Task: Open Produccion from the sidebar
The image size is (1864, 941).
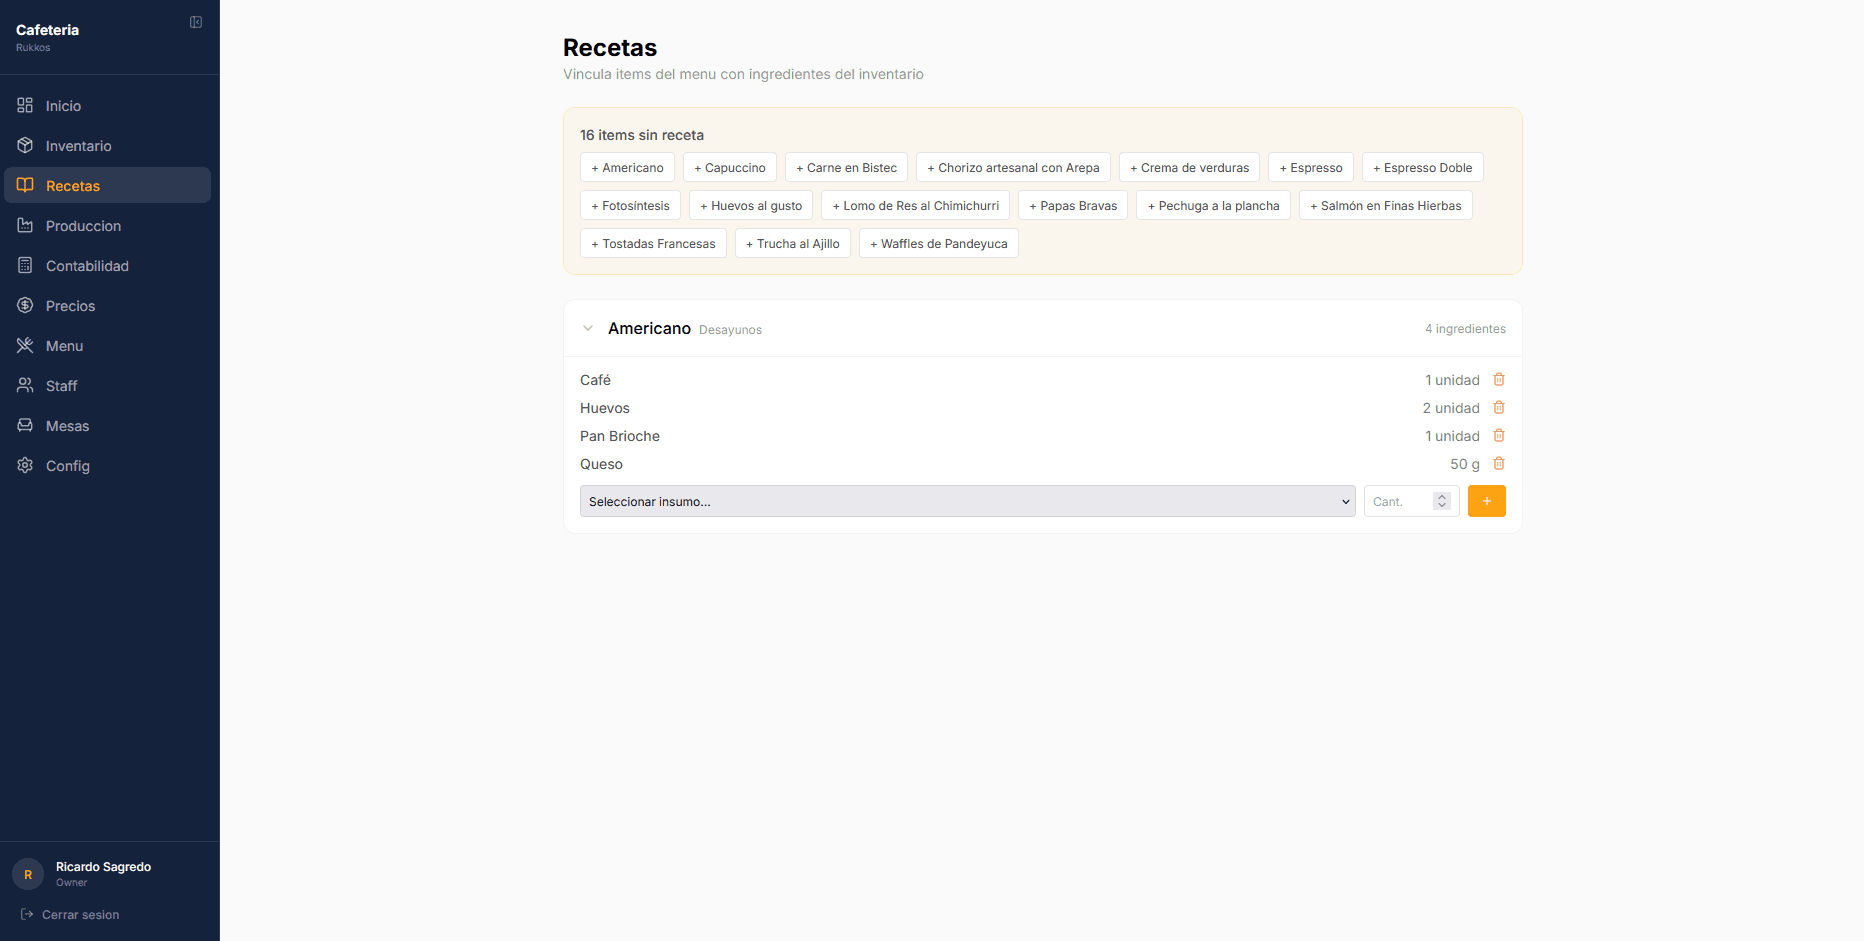Action: coord(83,226)
